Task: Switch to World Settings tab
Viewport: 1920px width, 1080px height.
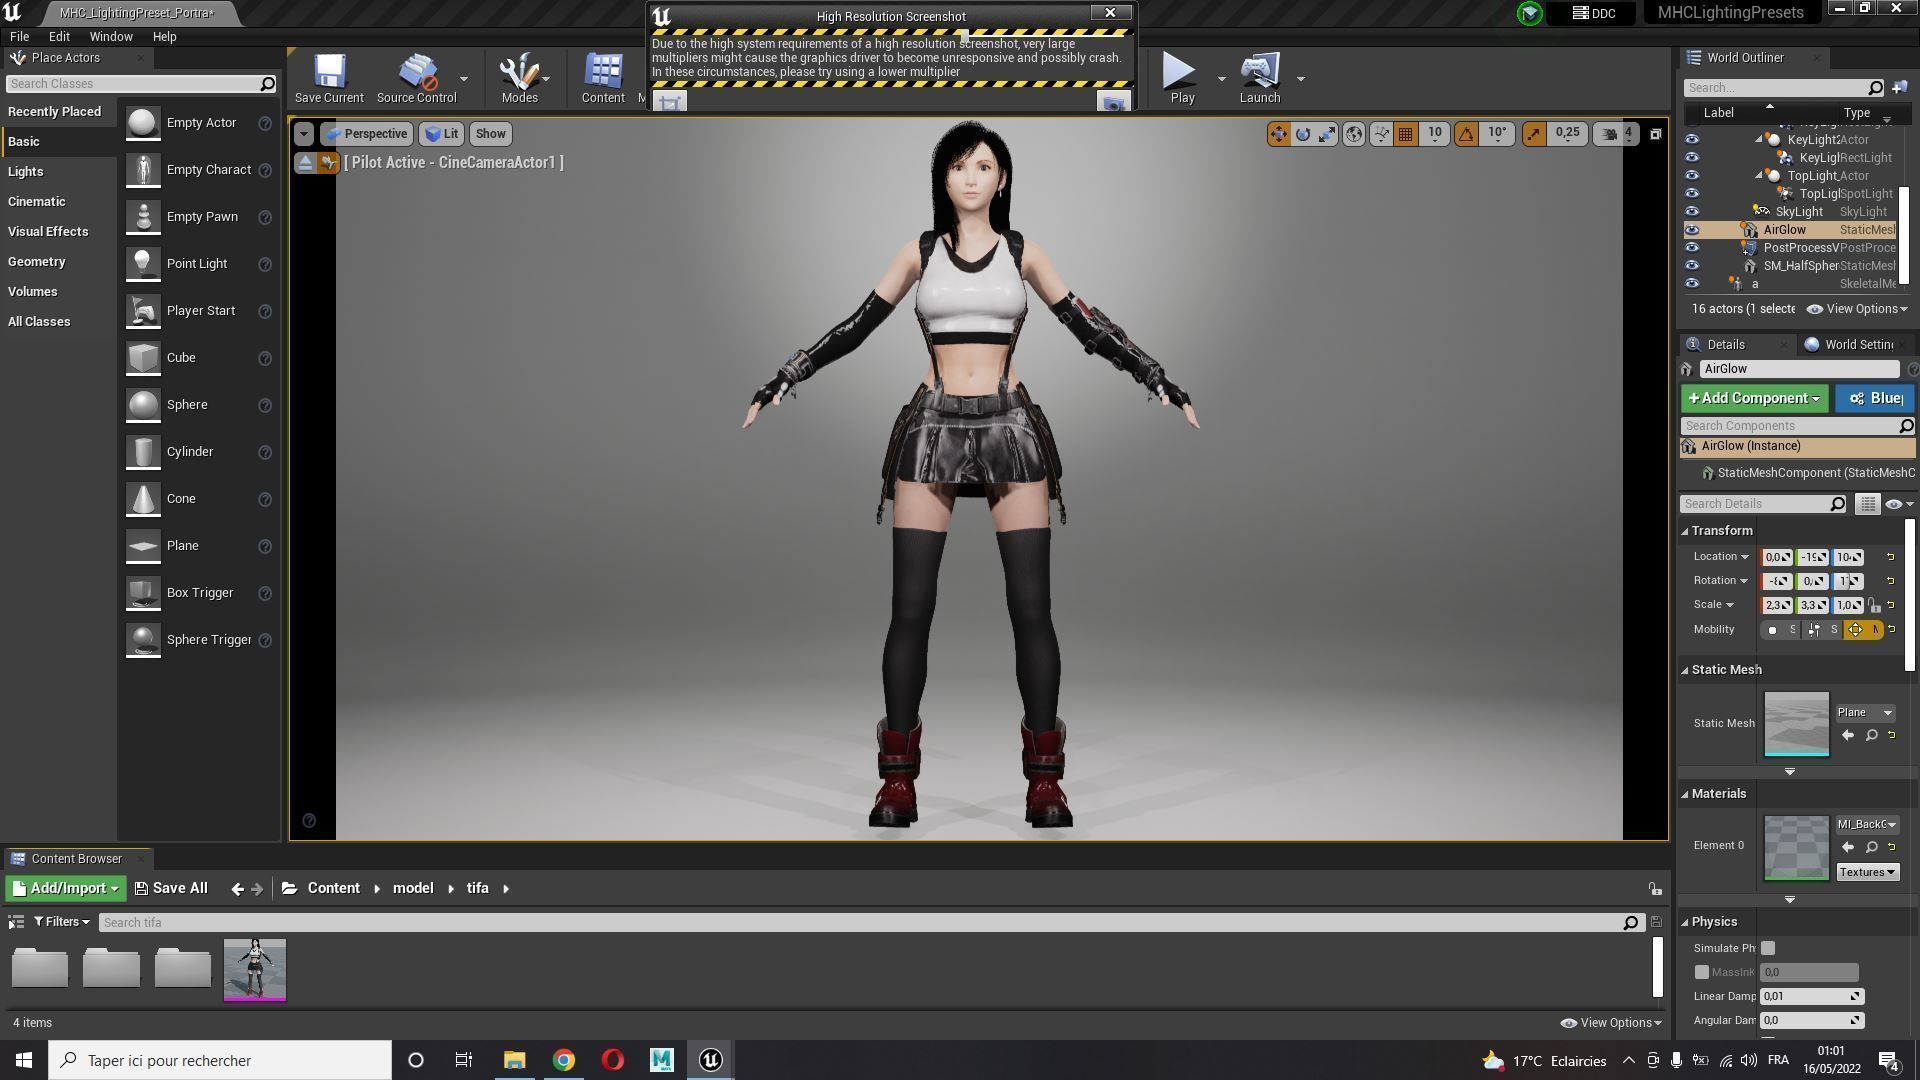Action: pos(1858,345)
